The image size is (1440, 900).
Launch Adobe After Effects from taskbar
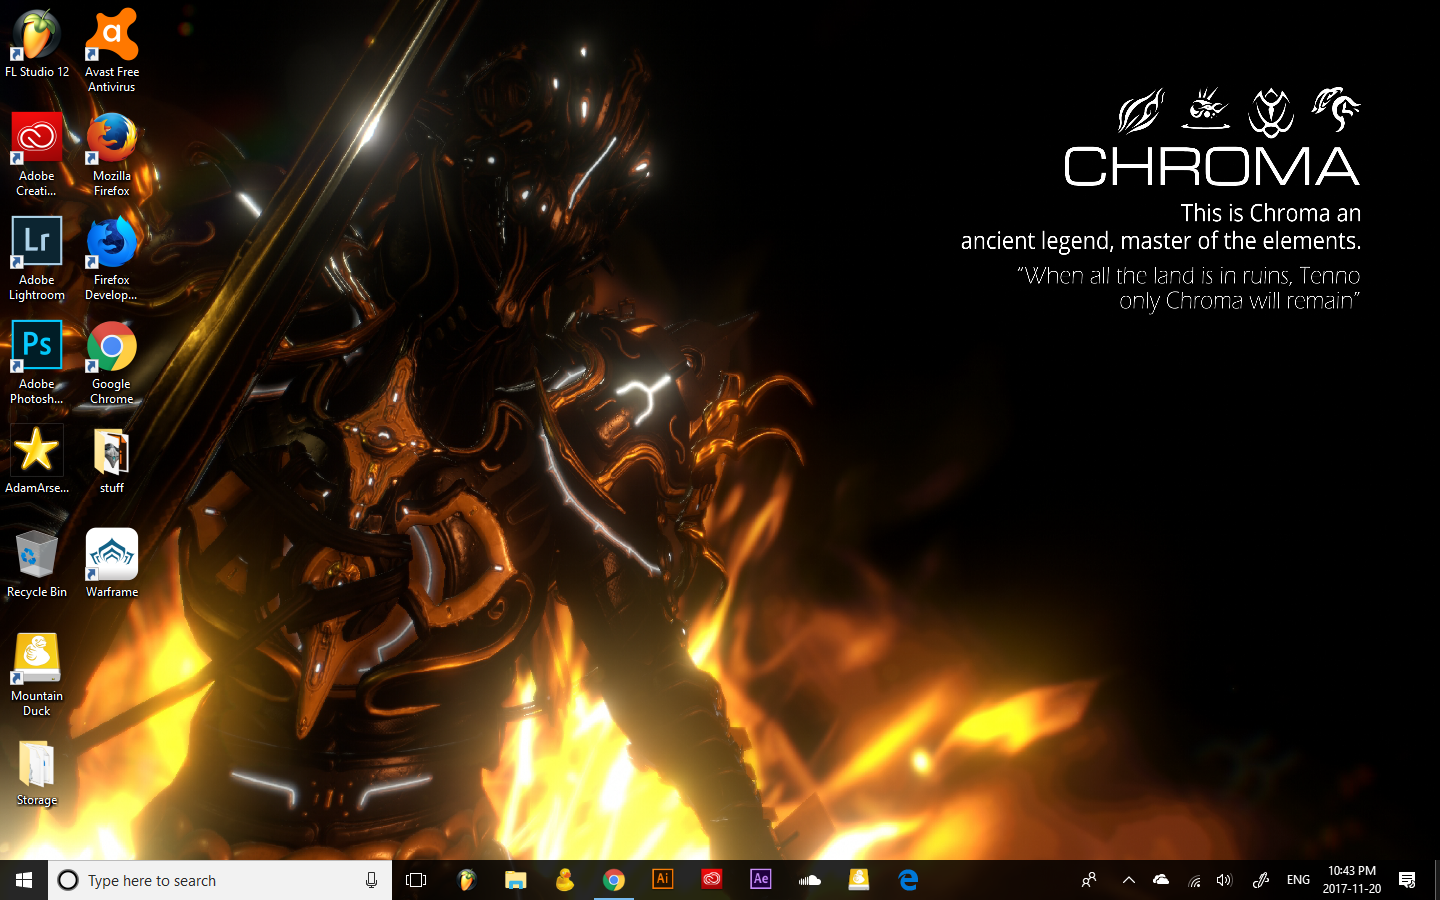(x=760, y=880)
